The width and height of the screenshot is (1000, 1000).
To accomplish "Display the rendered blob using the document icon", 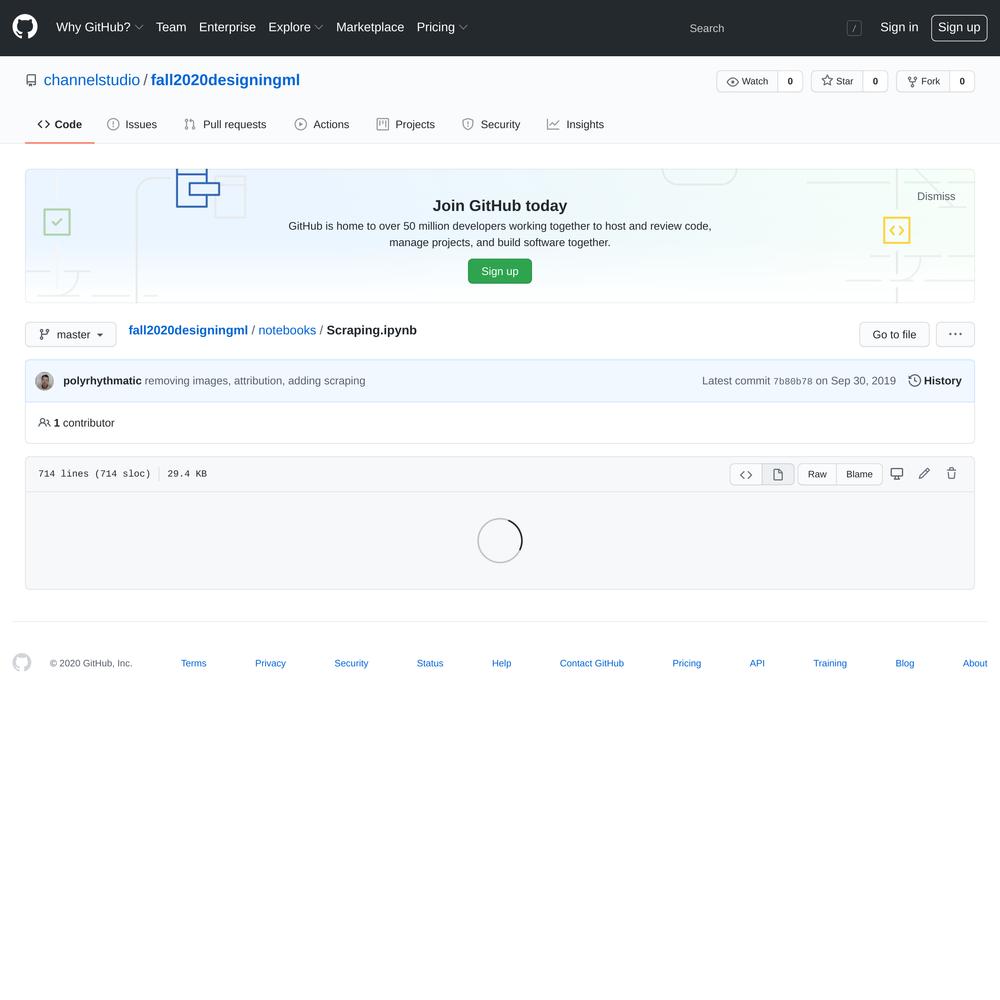I will 777,474.
